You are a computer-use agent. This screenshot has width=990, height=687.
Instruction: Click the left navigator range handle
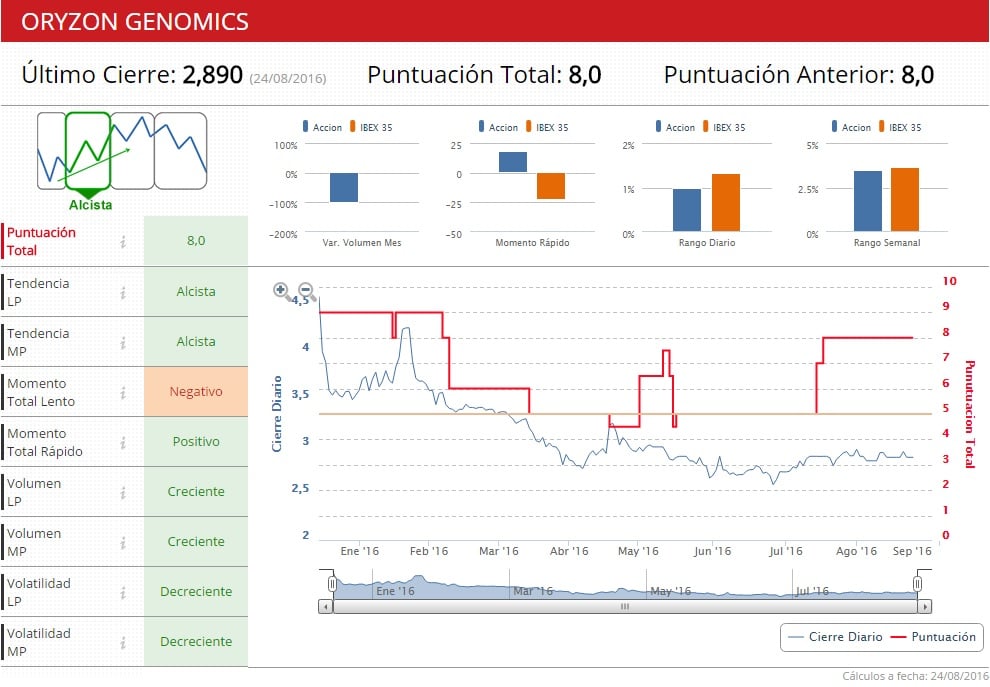[x=332, y=583]
